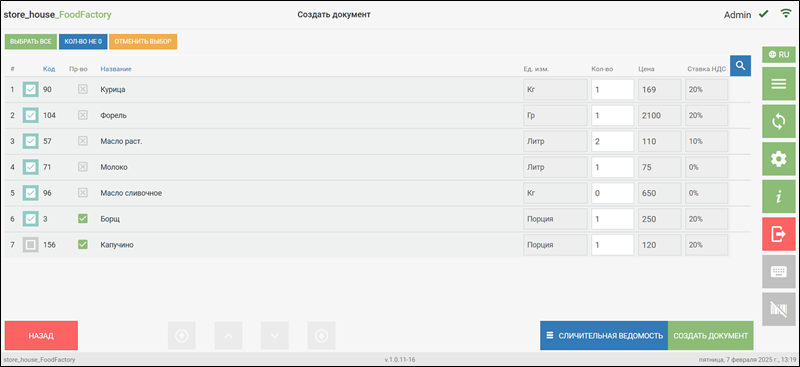Image resolution: width=800 pixels, height=367 pixels.
Task: Focus the quantity field for Курица
Action: tap(613, 89)
